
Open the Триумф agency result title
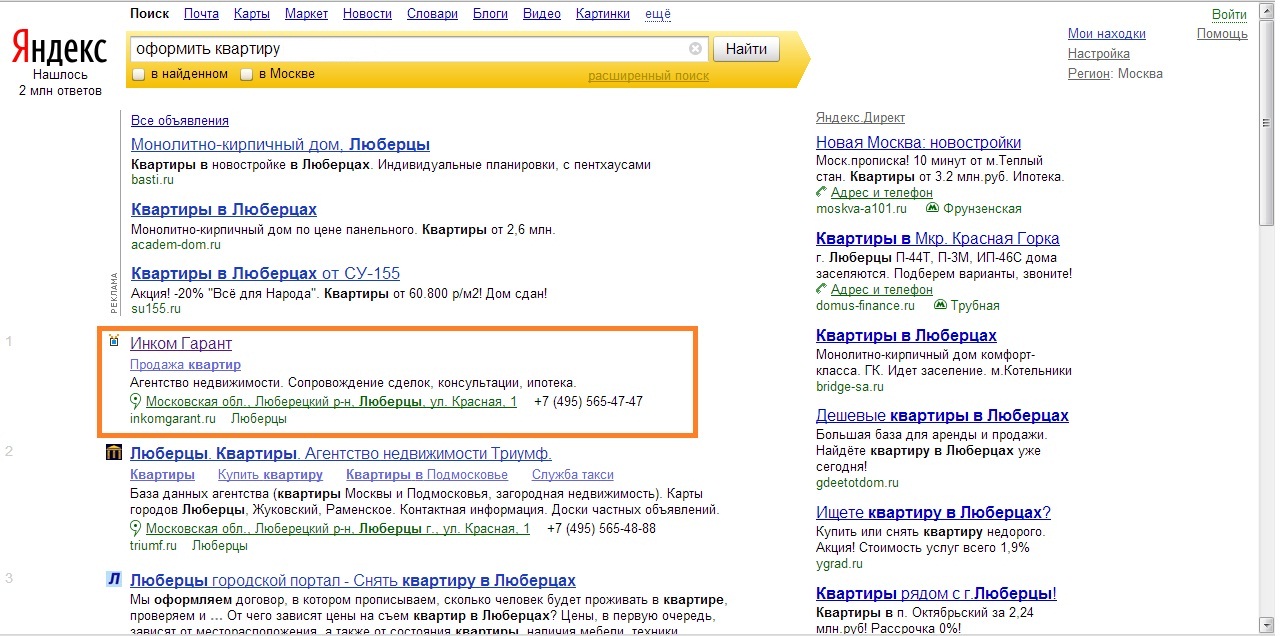pos(341,454)
